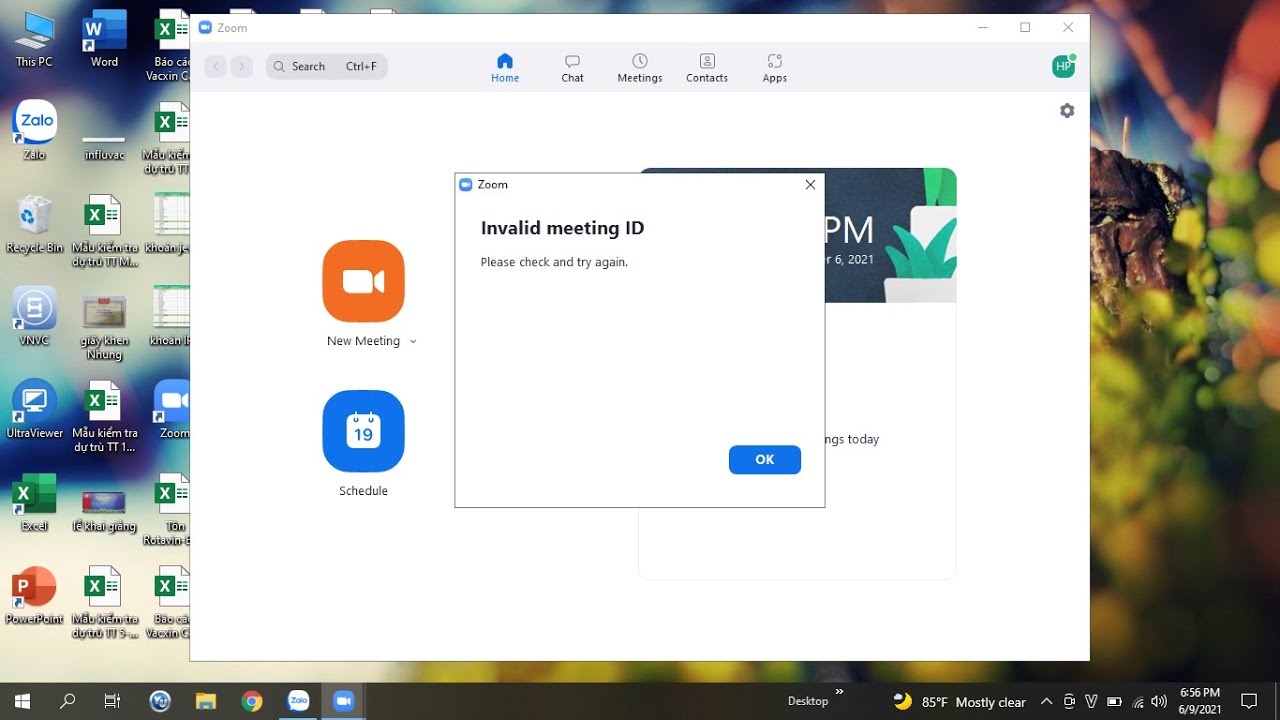The height and width of the screenshot is (720, 1280).
Task: Go forward using the right arrow button
Action: point(241,67)
